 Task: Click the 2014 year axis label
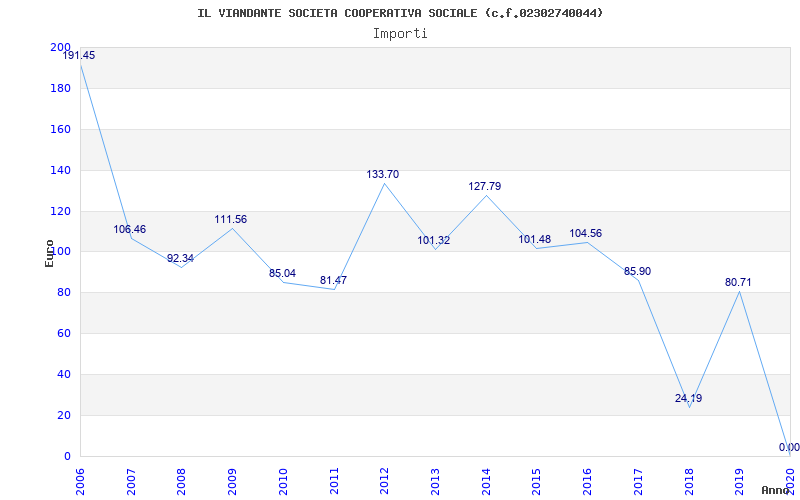click(x=486, y=481)
